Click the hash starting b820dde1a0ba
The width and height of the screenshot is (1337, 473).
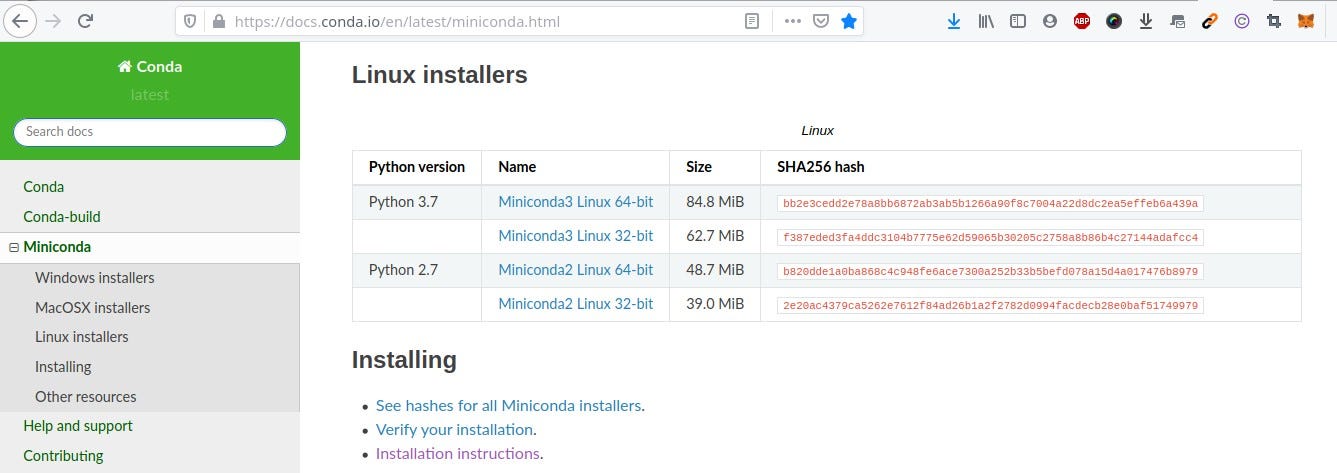coord(990,271)
